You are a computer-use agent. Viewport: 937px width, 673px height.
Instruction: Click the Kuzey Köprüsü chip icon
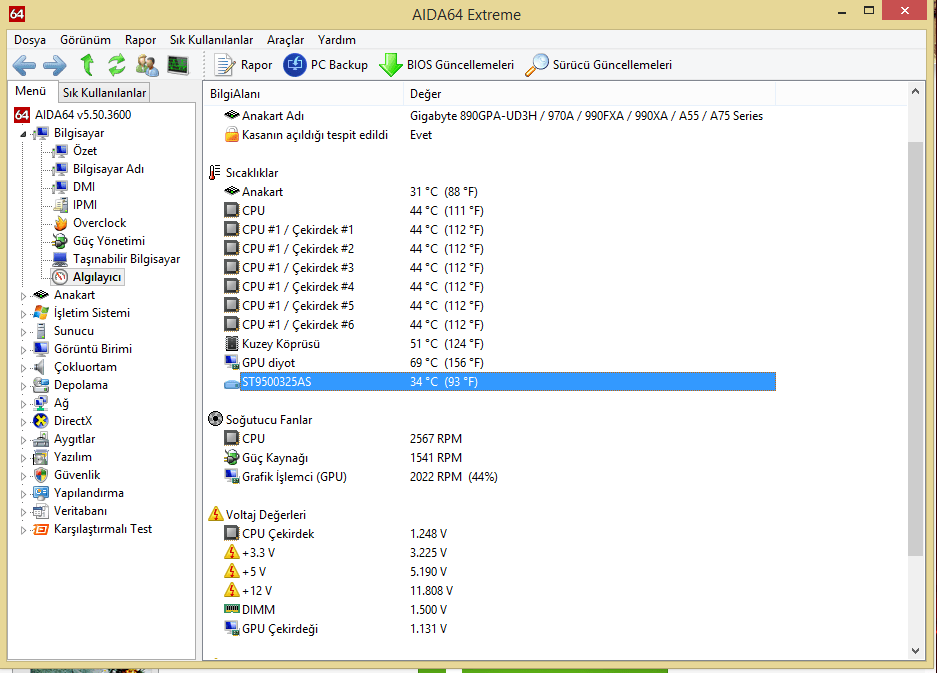point(231,344)
